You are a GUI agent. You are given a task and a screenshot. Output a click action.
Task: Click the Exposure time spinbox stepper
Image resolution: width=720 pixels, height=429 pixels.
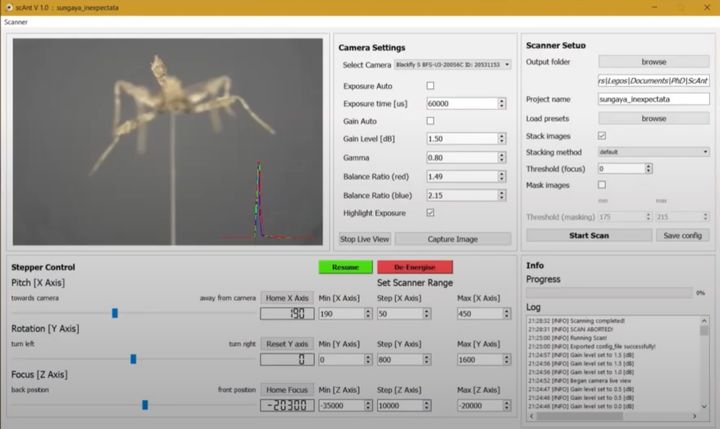click(500, 103)
